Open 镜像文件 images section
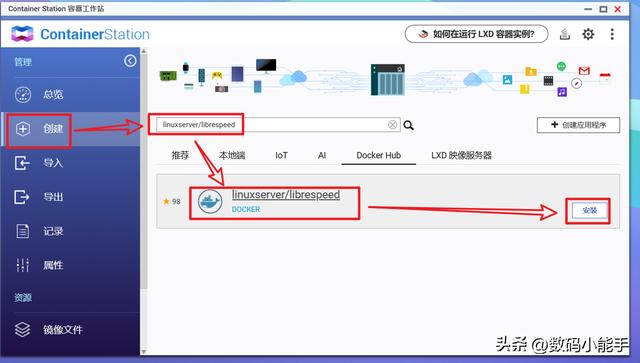The width and height of the screenshot is (640, 363). point(70,330)
